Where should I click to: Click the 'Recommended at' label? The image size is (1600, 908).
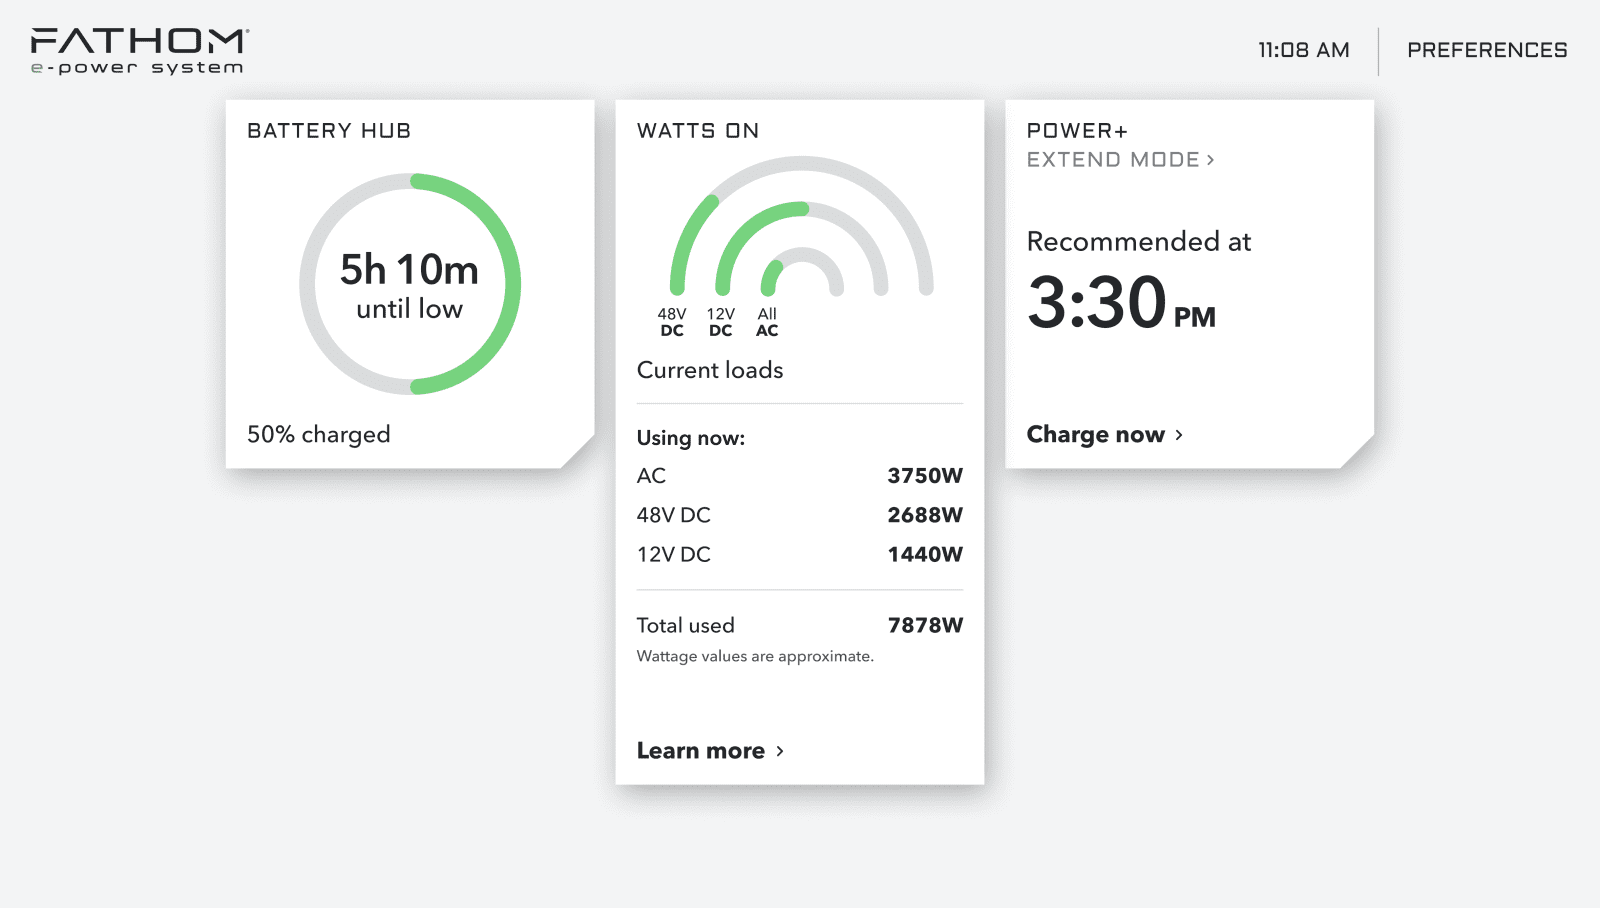click(1139, 242)
